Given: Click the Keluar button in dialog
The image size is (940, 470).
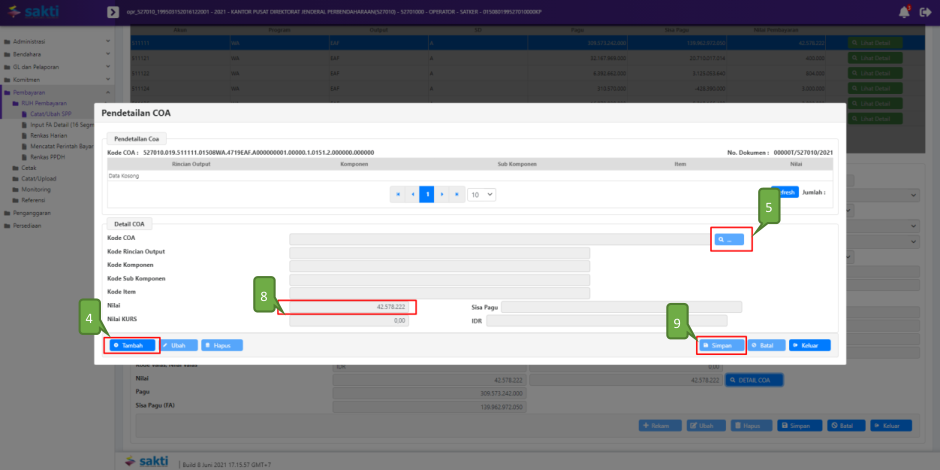Looking at the screenshot, I should coord(809,345).
